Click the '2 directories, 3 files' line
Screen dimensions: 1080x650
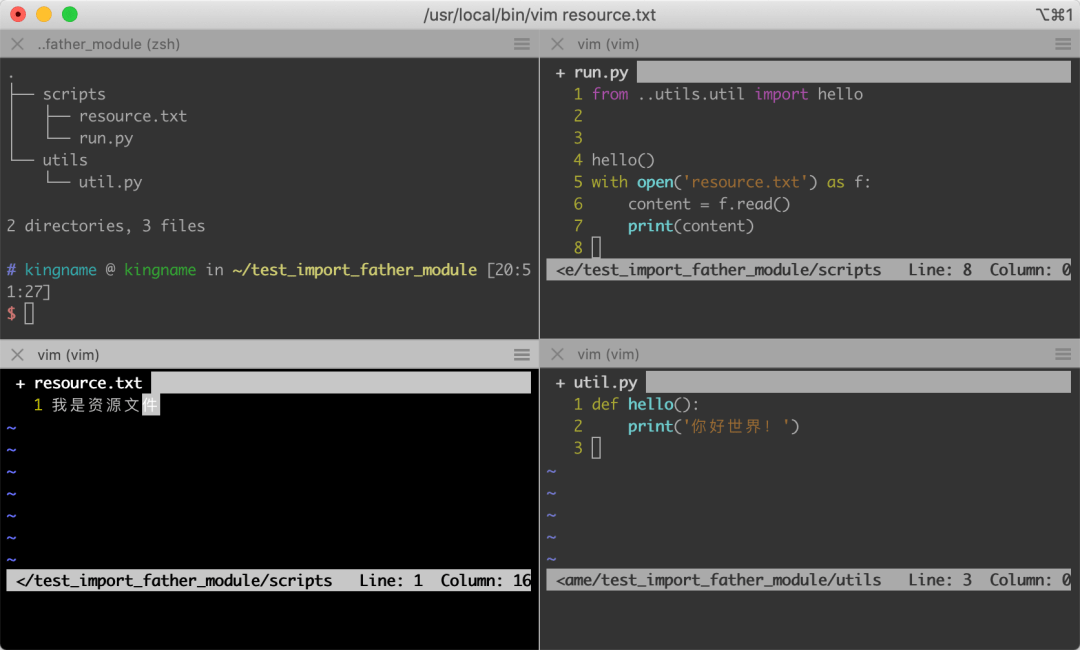coord(106,226)
